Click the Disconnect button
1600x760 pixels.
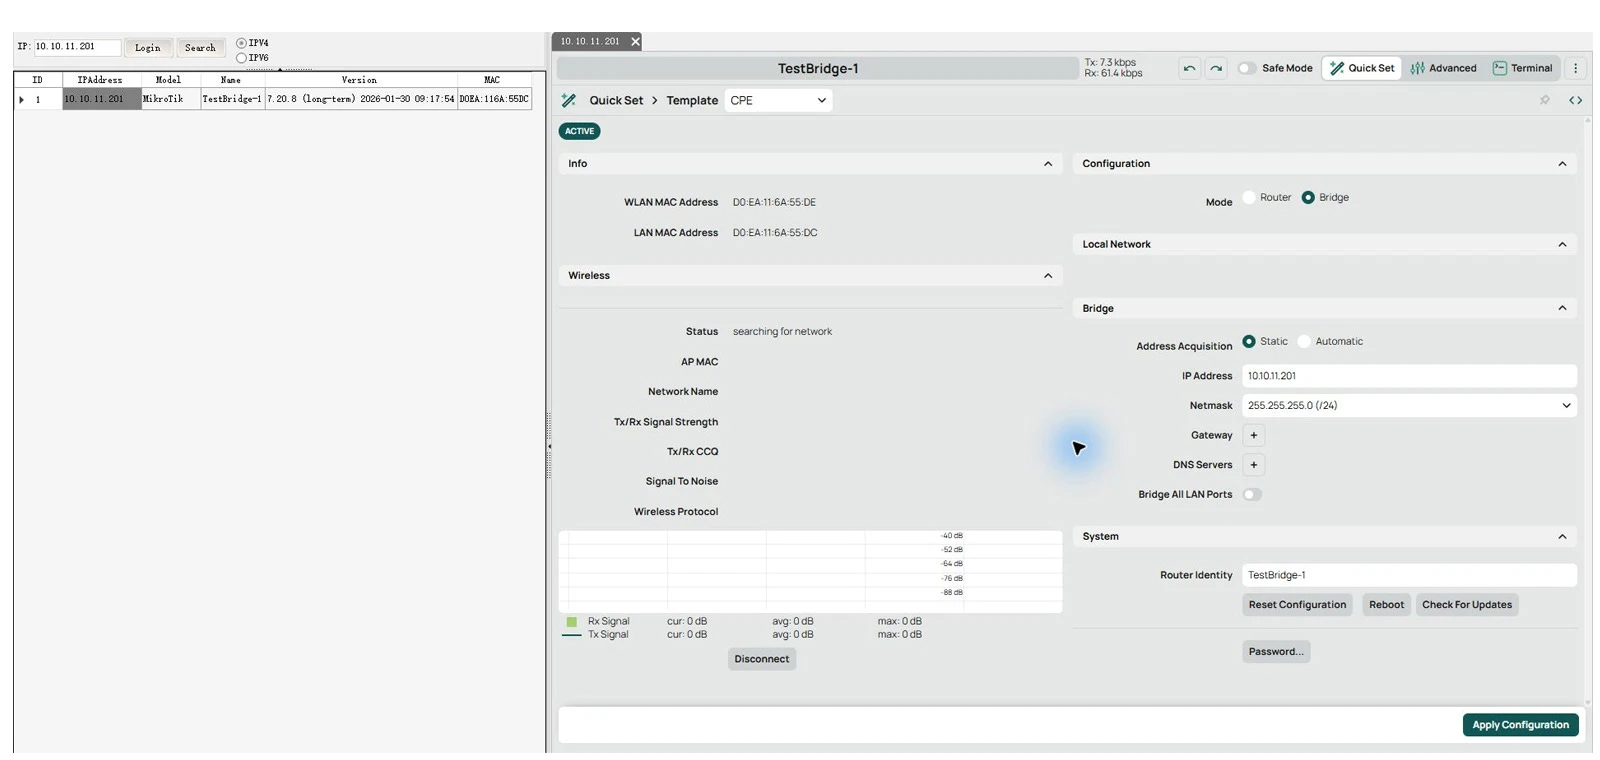coord(762,659)
